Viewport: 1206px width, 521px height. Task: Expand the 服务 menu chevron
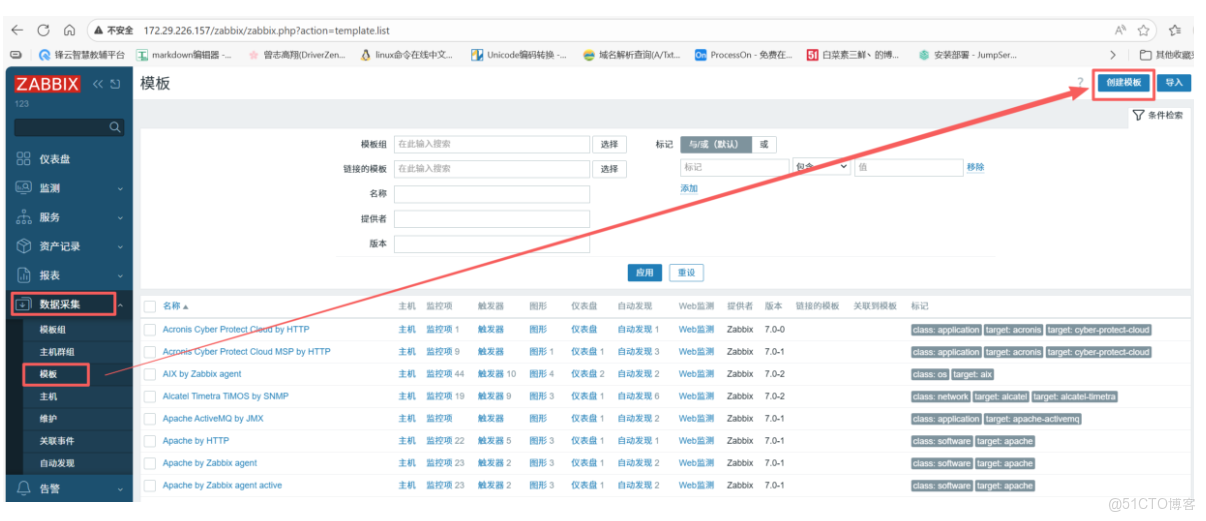[120, 217]
